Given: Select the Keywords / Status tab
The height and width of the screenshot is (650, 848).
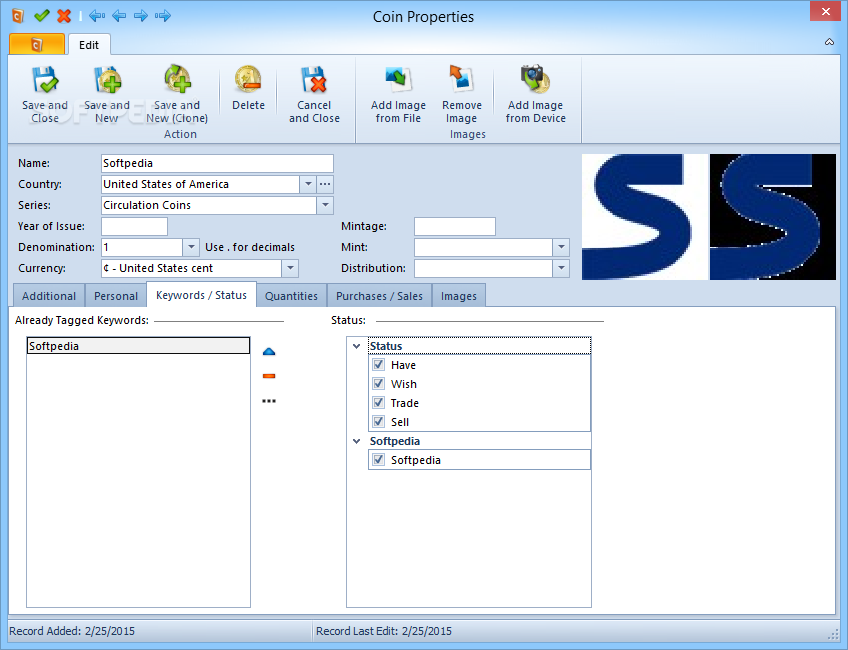Looking at the screenshot, I should 201,295.
